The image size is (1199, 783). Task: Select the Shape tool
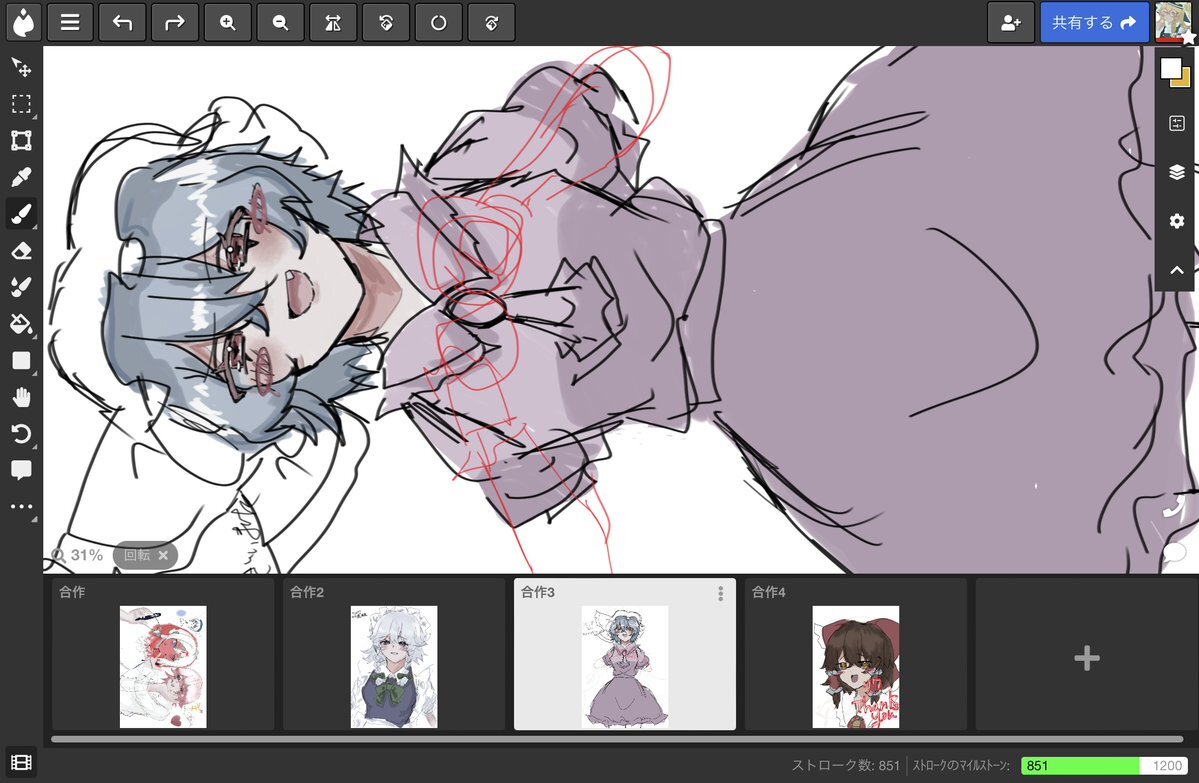click(x=21, y=361)
